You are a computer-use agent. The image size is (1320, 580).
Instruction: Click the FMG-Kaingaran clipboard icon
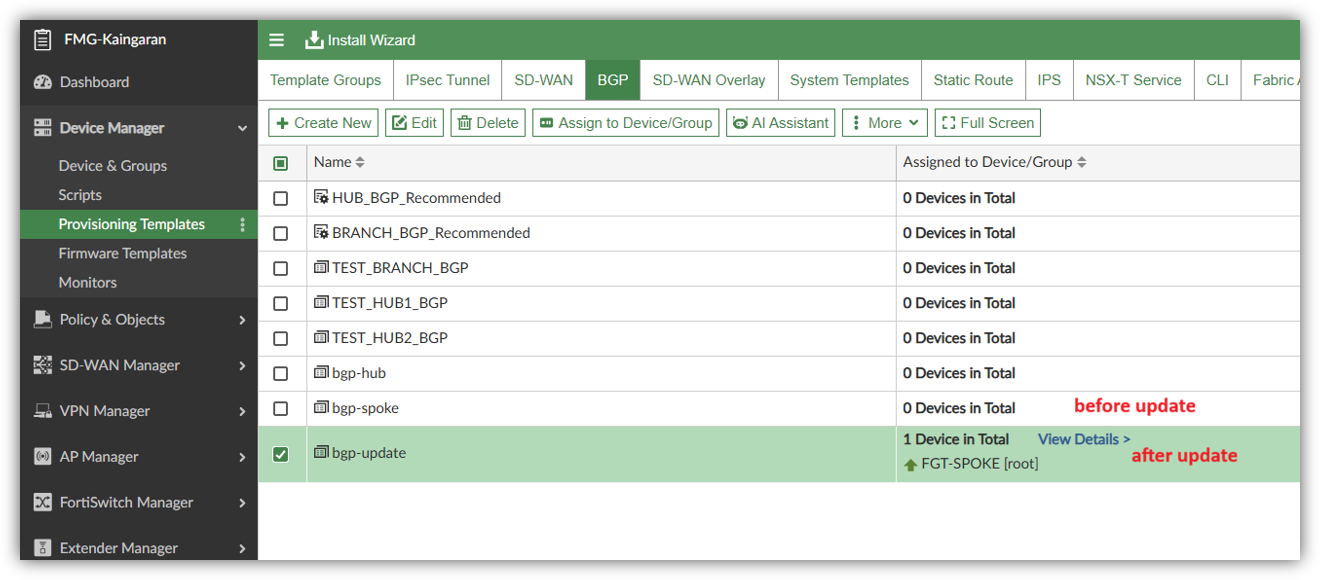pos(42,40)
